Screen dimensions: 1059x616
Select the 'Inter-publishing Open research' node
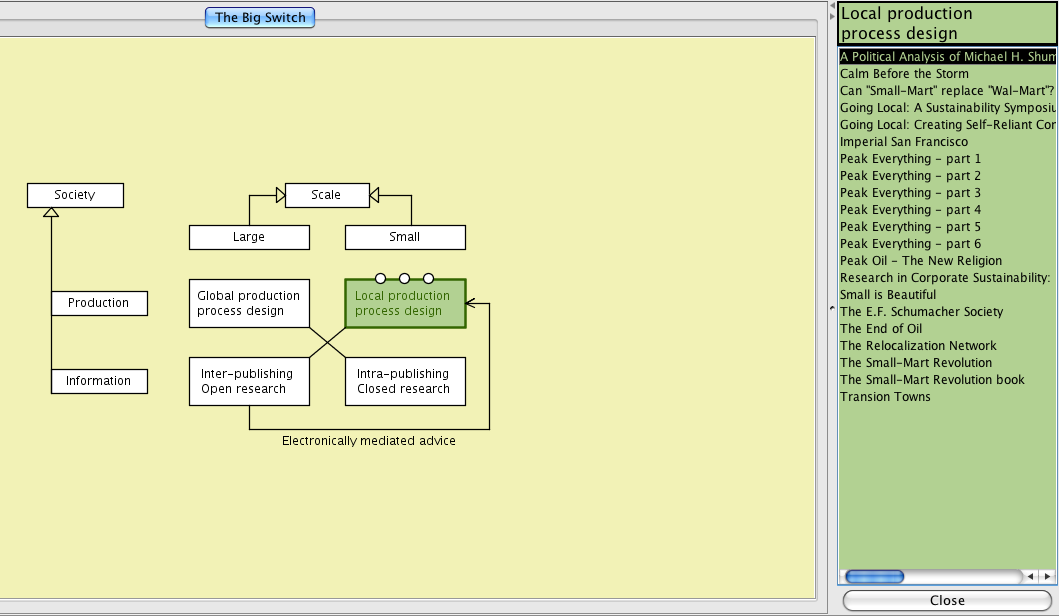click(x=249, y=381)
